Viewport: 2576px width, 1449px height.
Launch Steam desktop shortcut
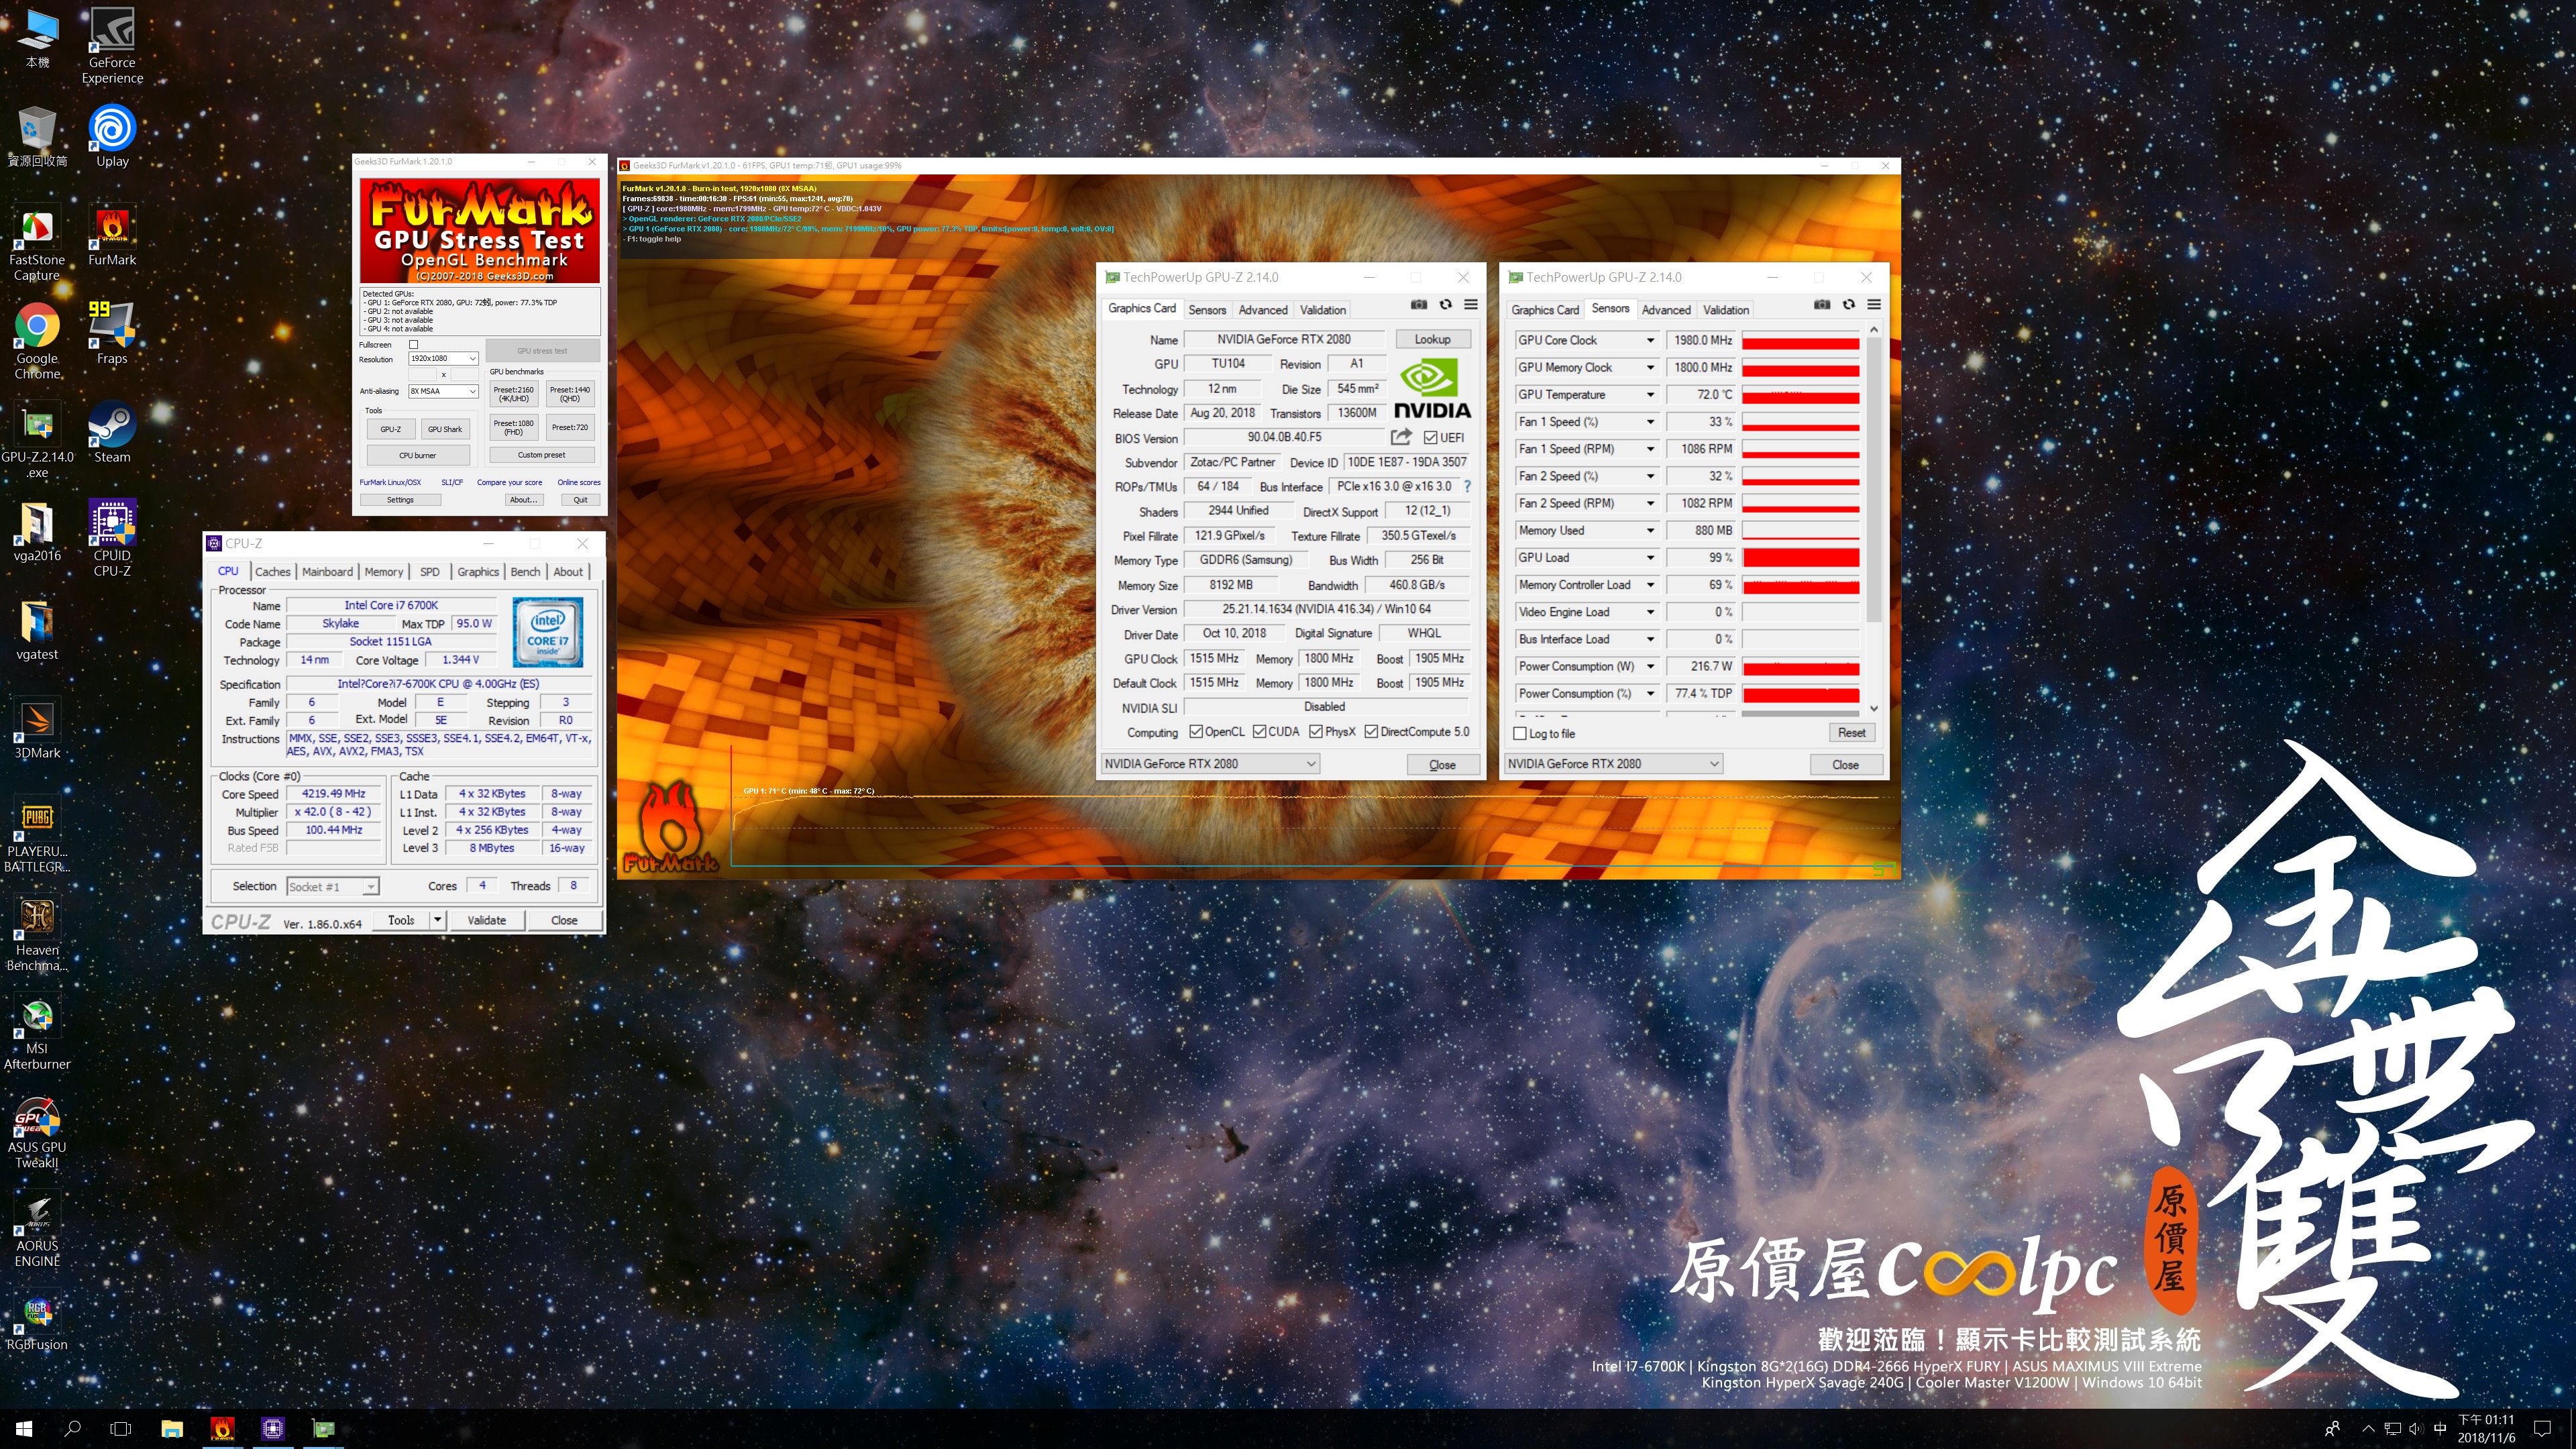coord(112,432)
